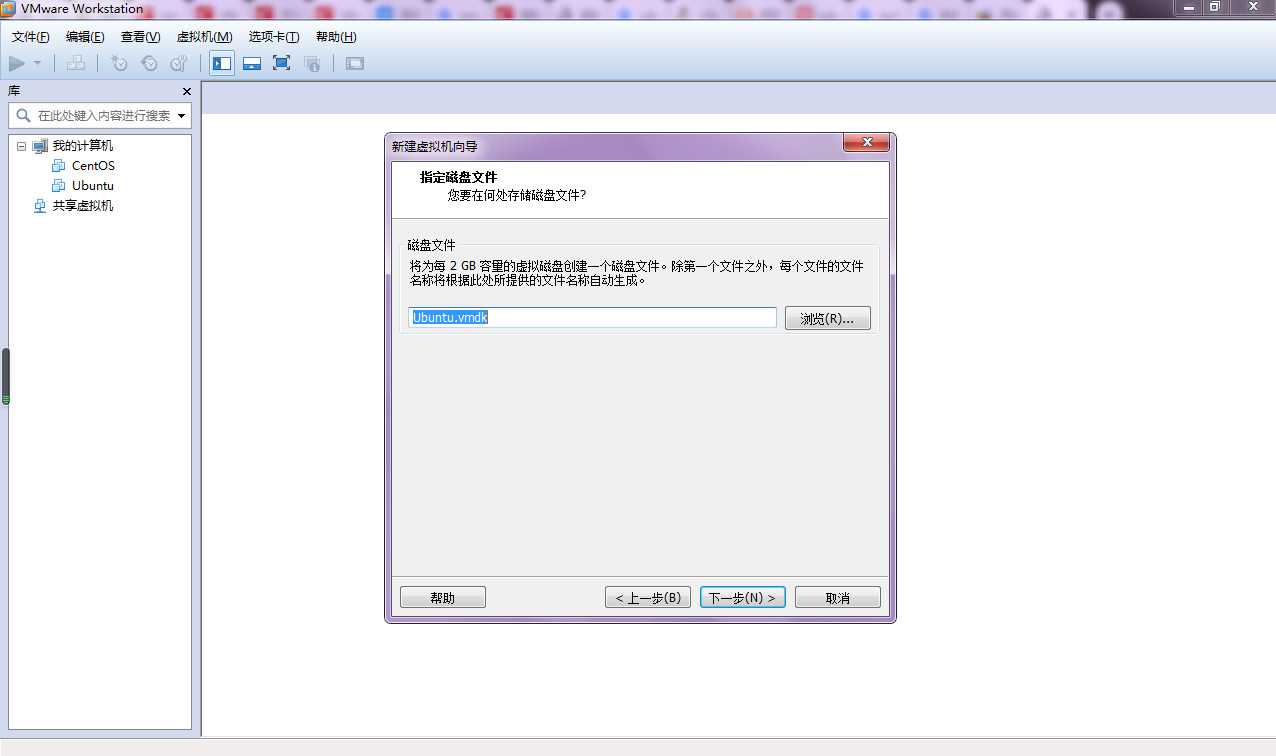Click the console view icon at toolbar end
Image resolution: width=1276 pixels, height=756 pixels.
click(x=355, y=63)
